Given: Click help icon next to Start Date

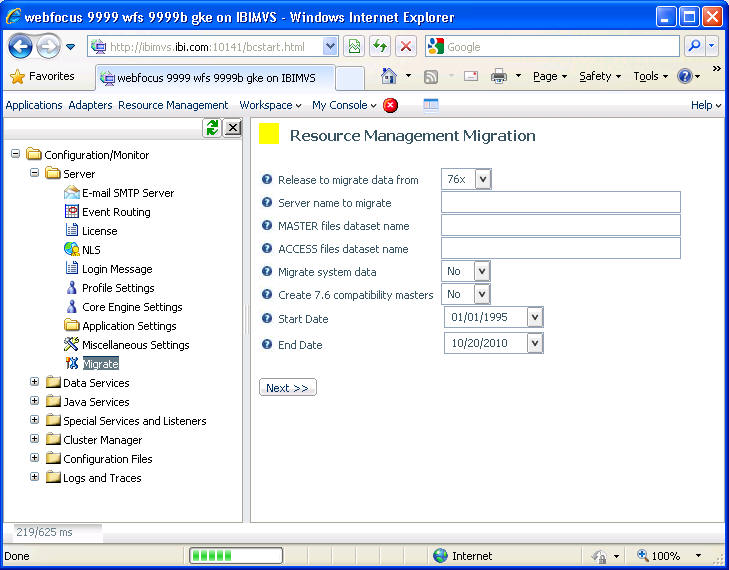Looking at the screenshot, I should point(267,318).
